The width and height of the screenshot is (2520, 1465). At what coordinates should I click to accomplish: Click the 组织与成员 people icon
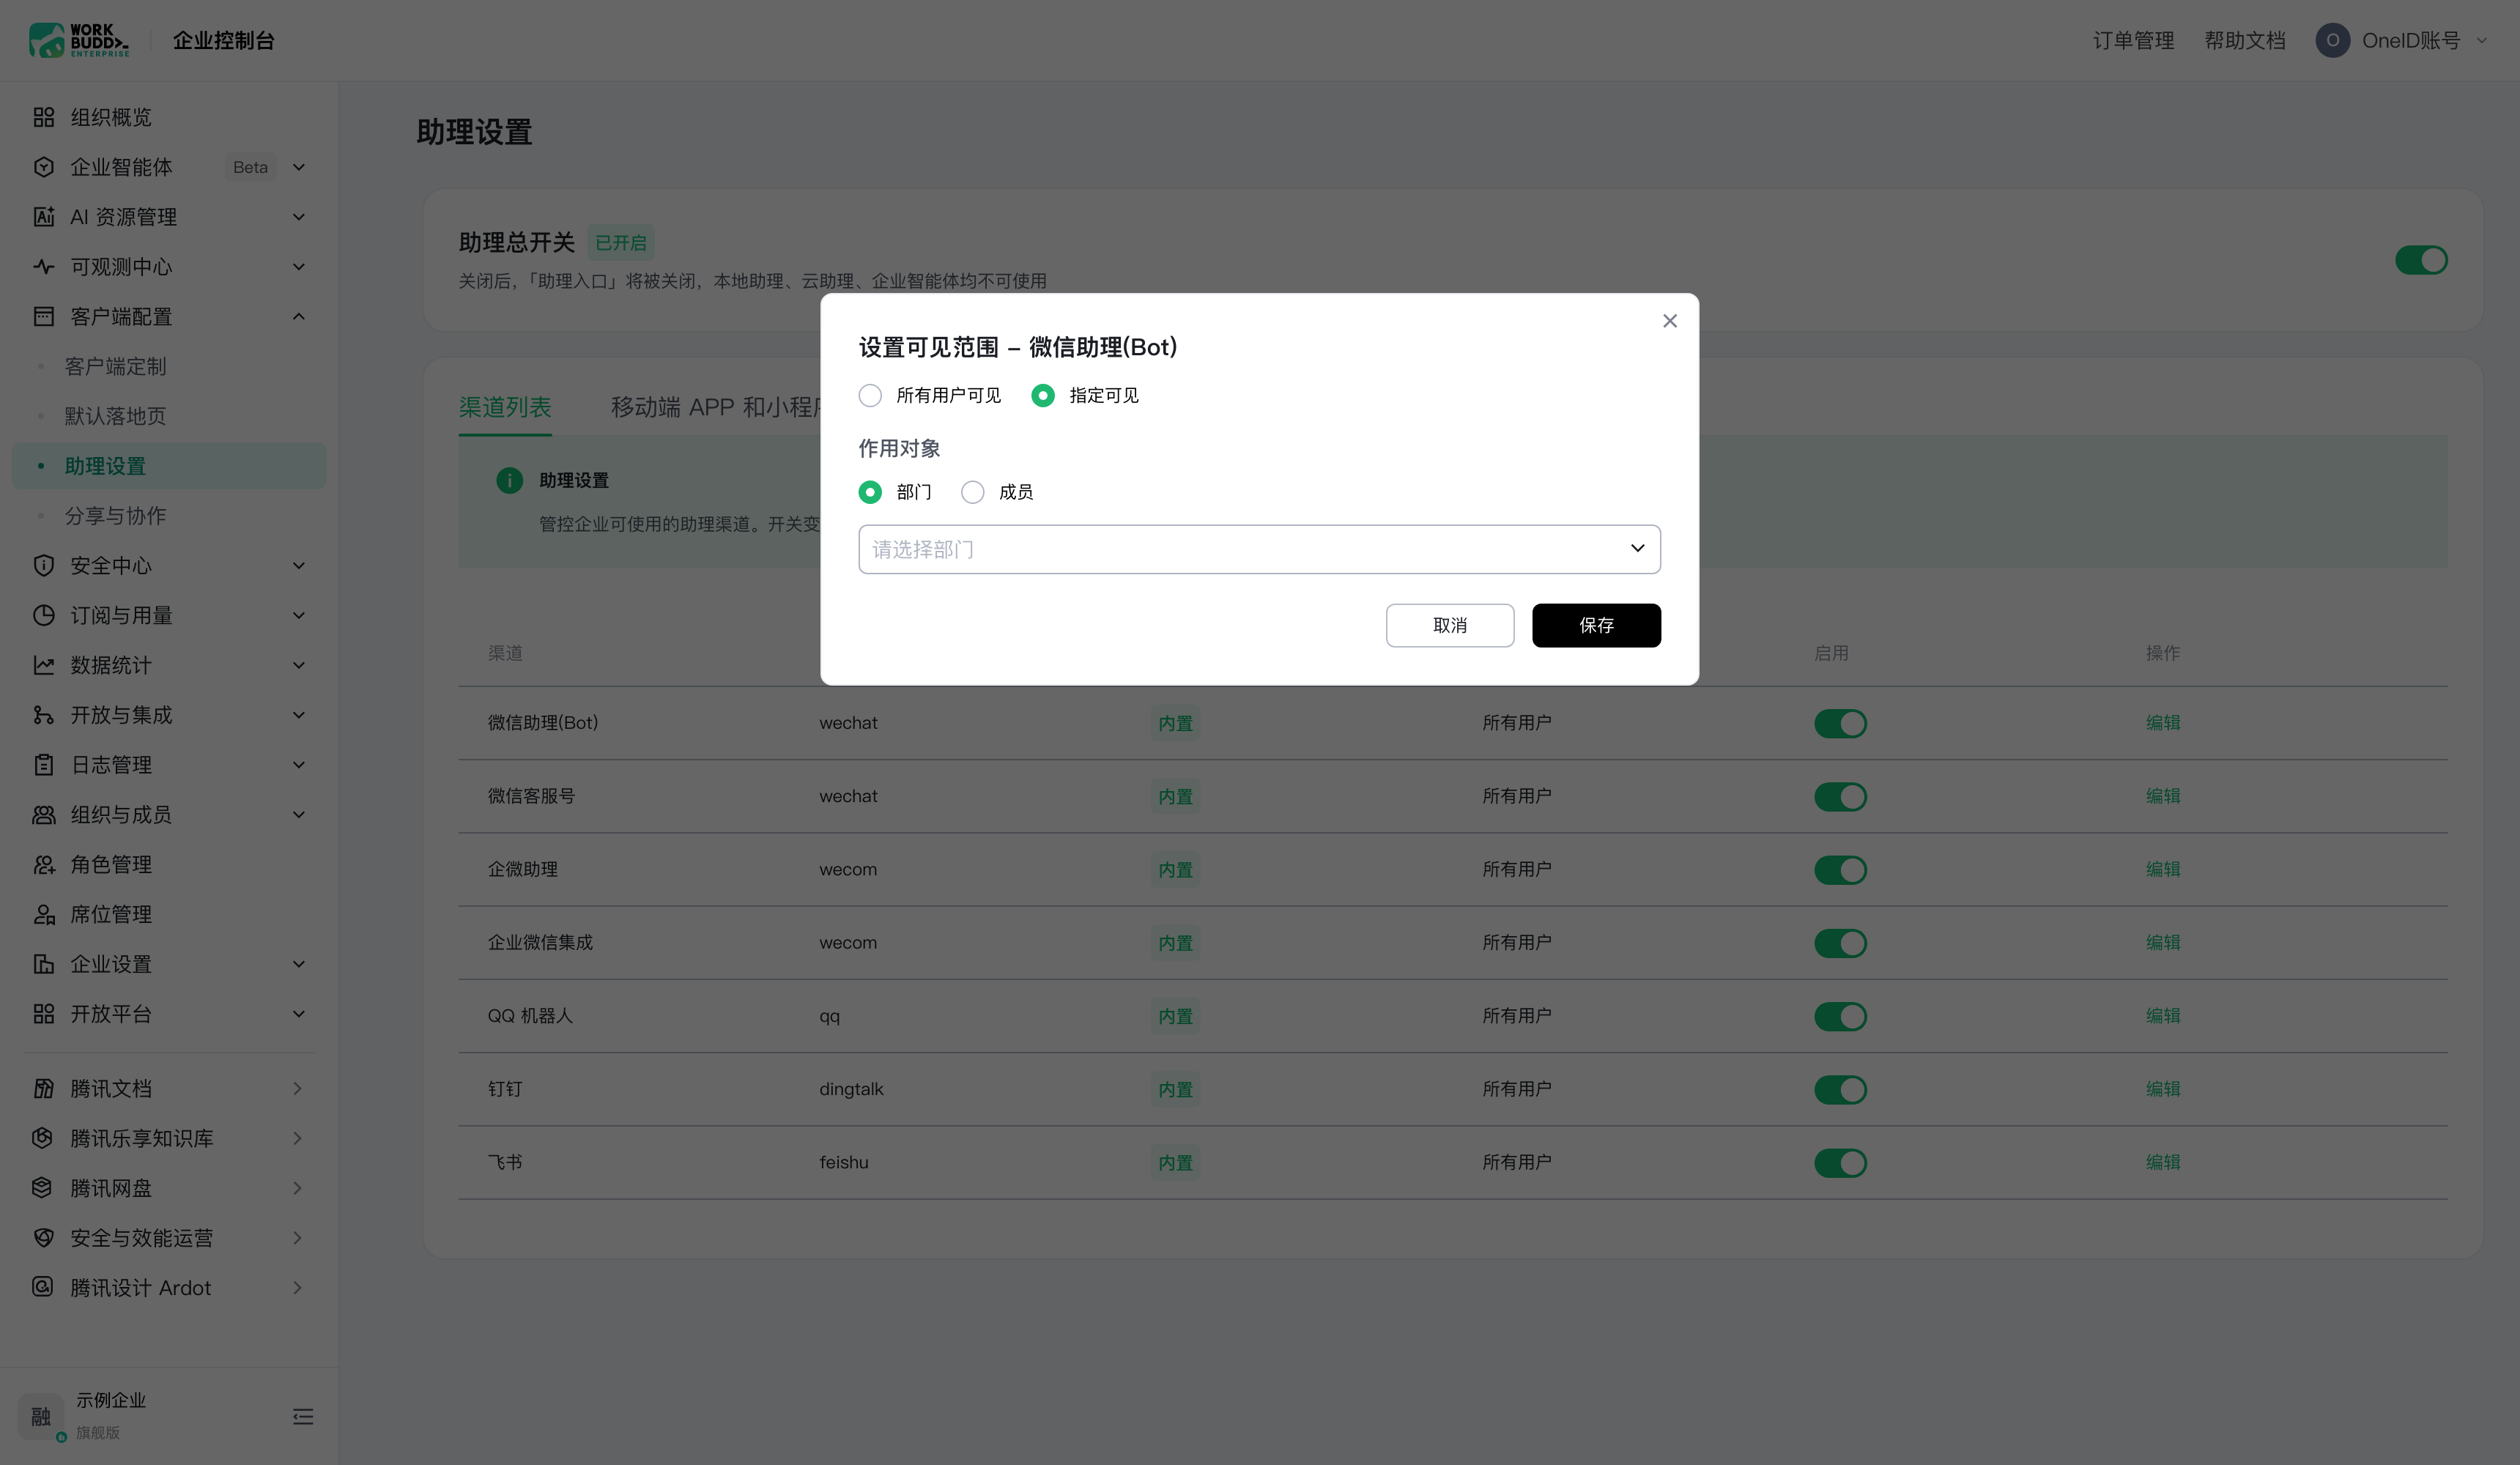click(x=43, y=815)
